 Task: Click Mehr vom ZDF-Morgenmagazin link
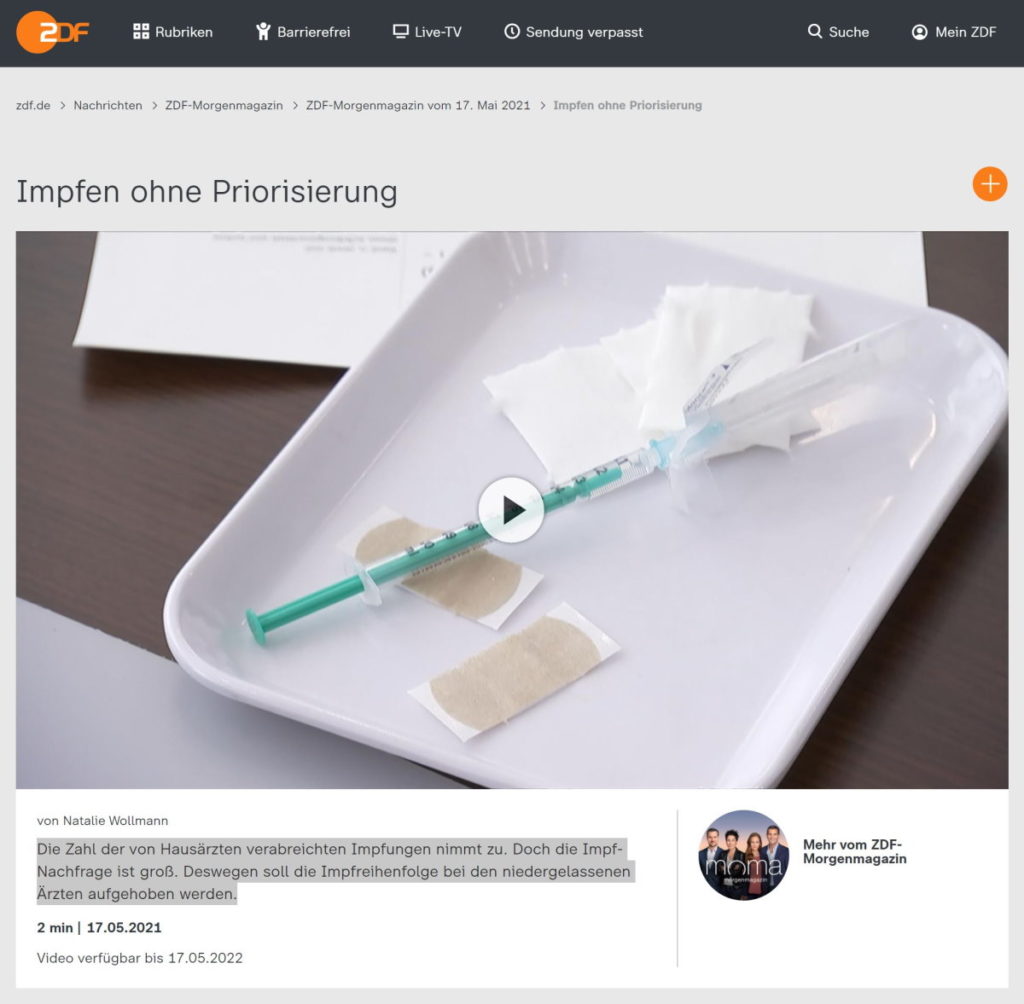[x=854, y=852]
